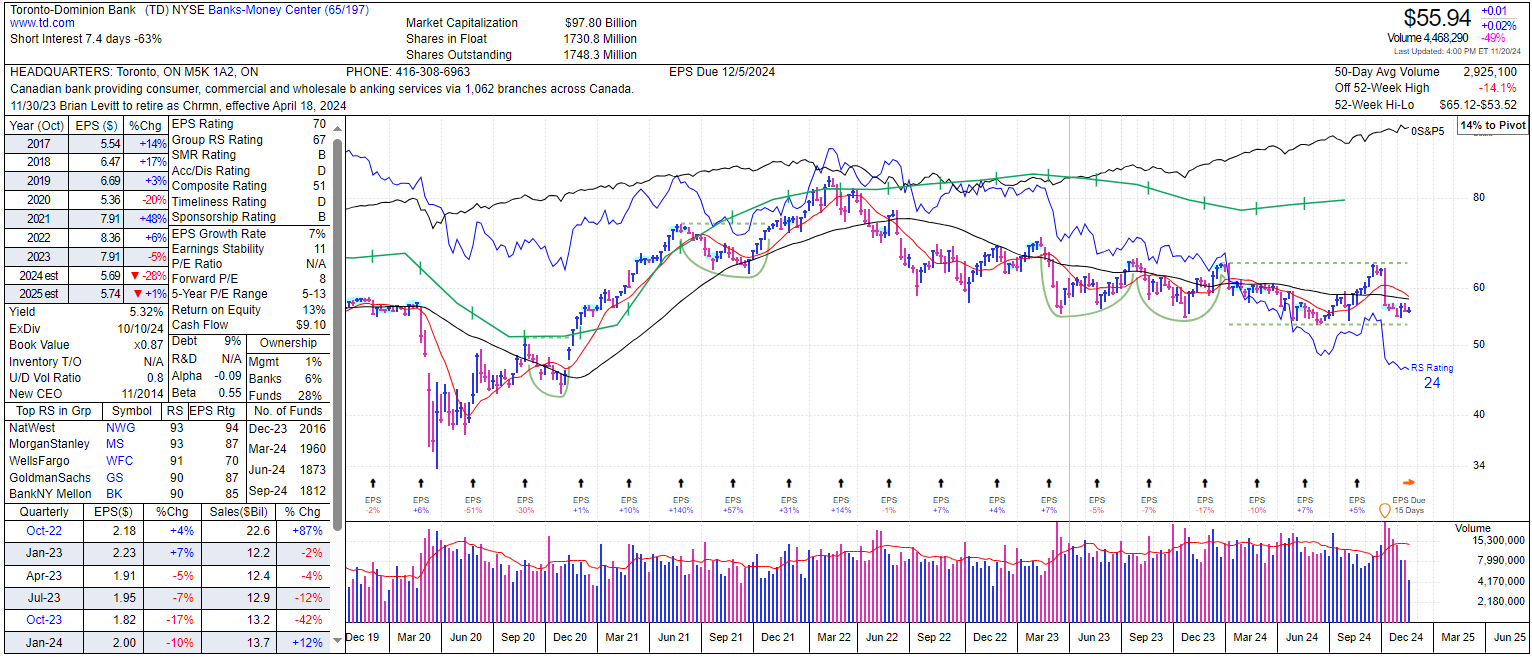Click the Composite Rating value 51
The height and width of the screenshot is (657, 1532).
pos(320,186)
